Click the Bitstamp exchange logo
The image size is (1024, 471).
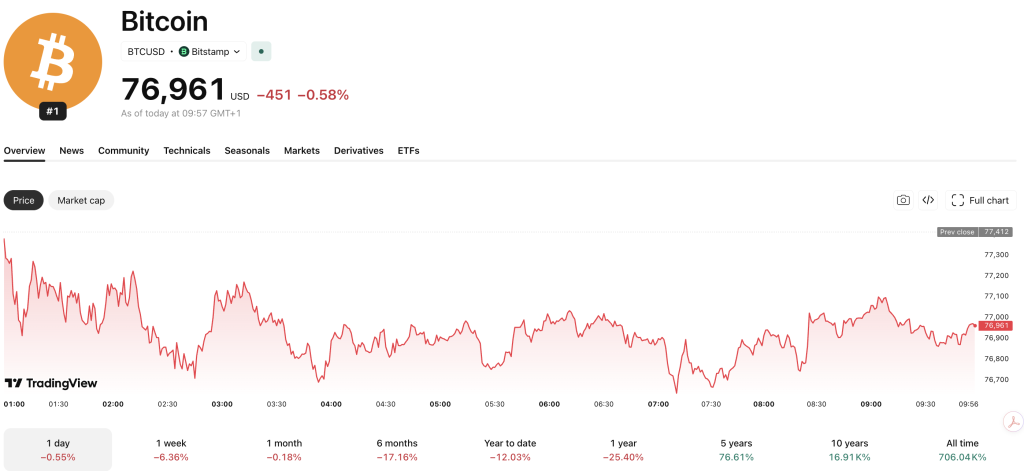(184, 52)
